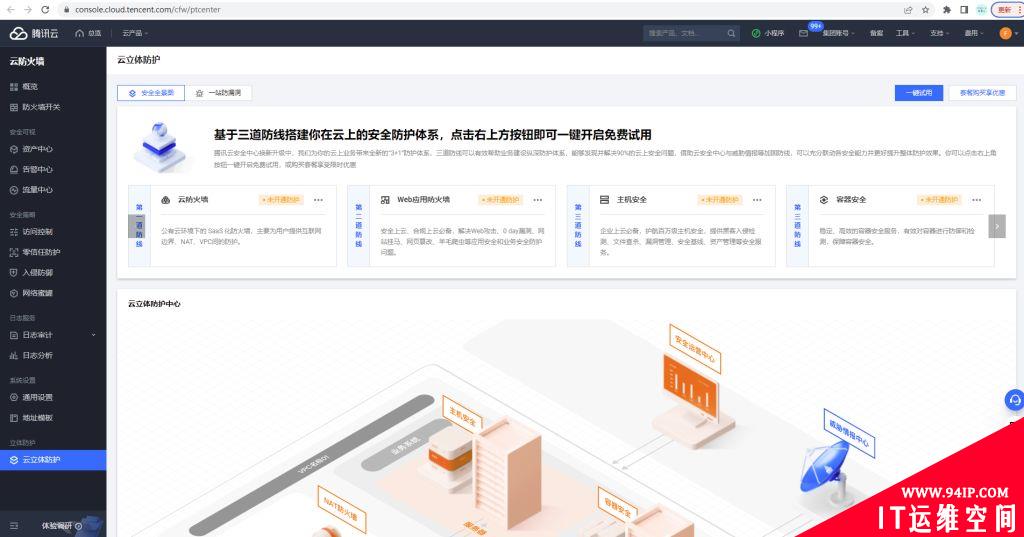The image size is (1024, 537).
Task: Click Web应用防火墙 card's orange status tag
Action: pos(500,200)
